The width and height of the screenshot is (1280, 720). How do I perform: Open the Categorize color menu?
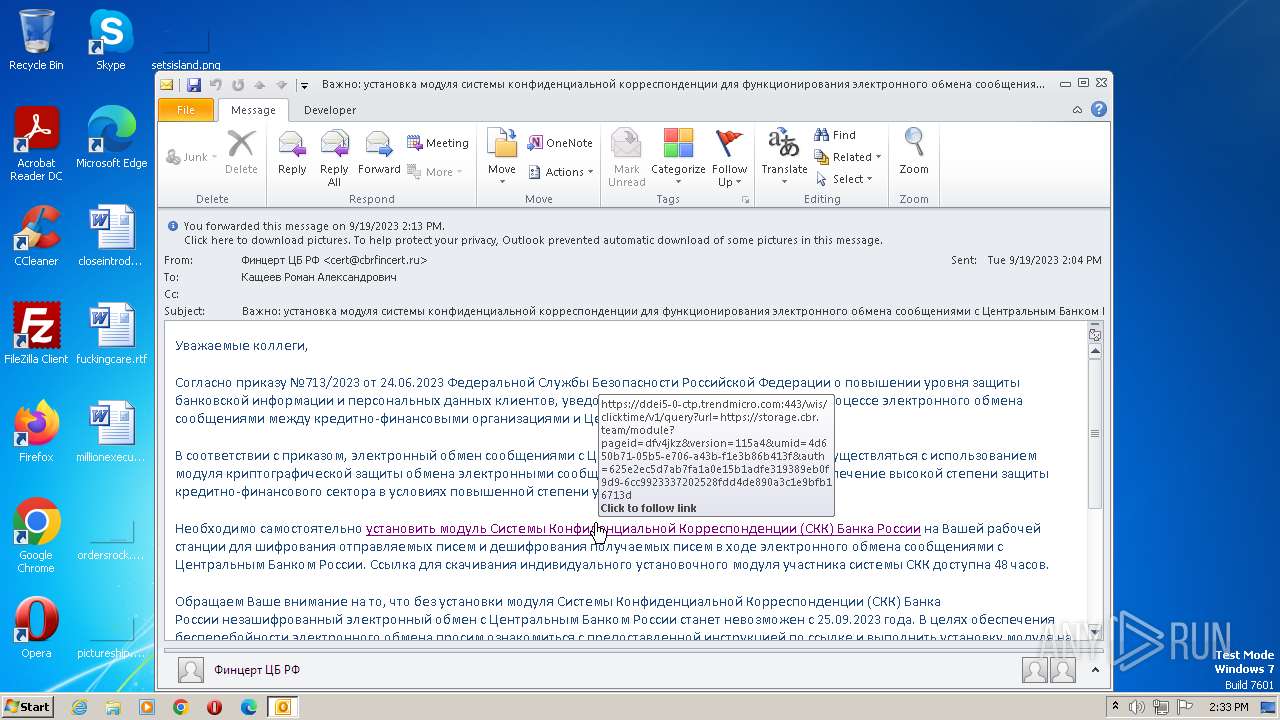tap(678, 156)
